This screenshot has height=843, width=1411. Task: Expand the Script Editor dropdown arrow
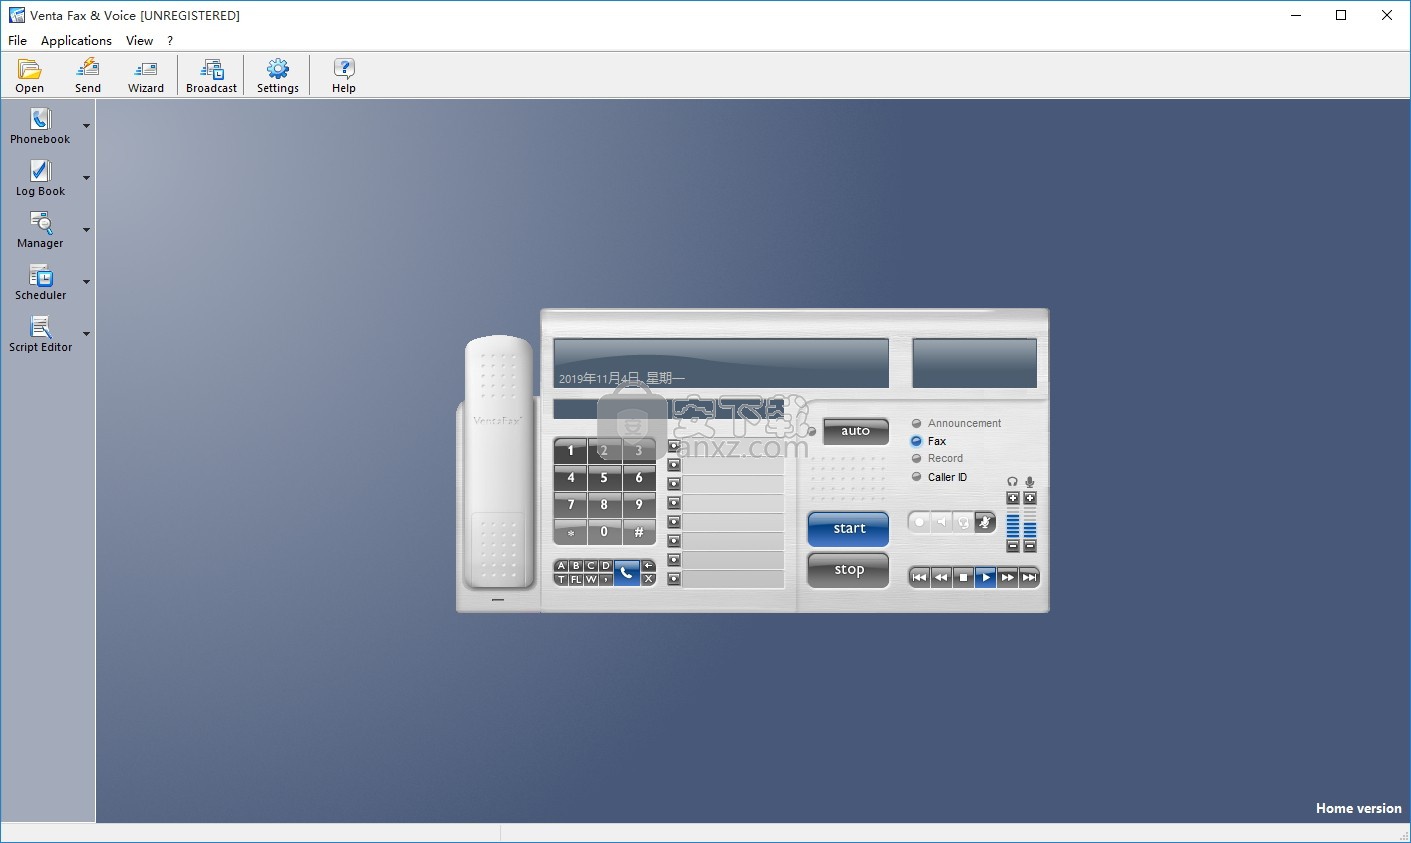pos(86,334)
